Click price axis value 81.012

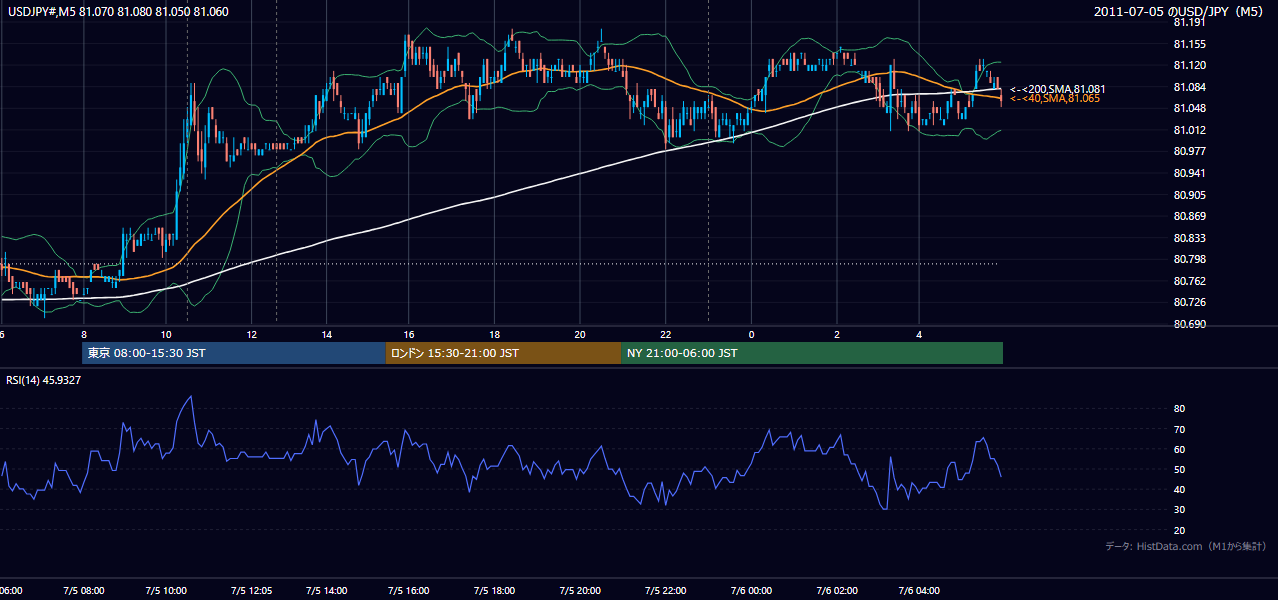click(x=1189, y=130)
